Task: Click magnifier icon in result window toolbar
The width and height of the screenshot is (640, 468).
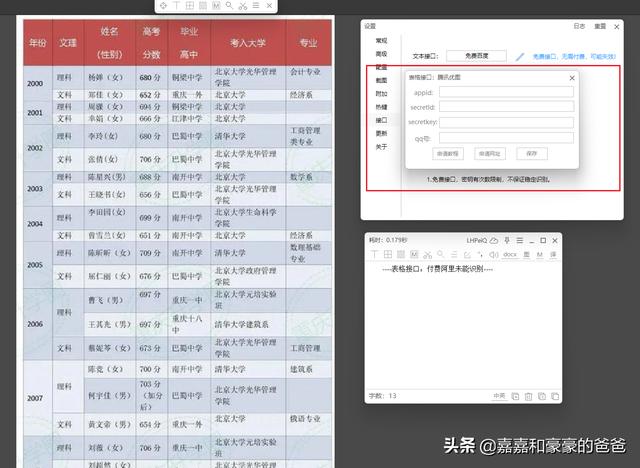Action: tap(440, 254)
